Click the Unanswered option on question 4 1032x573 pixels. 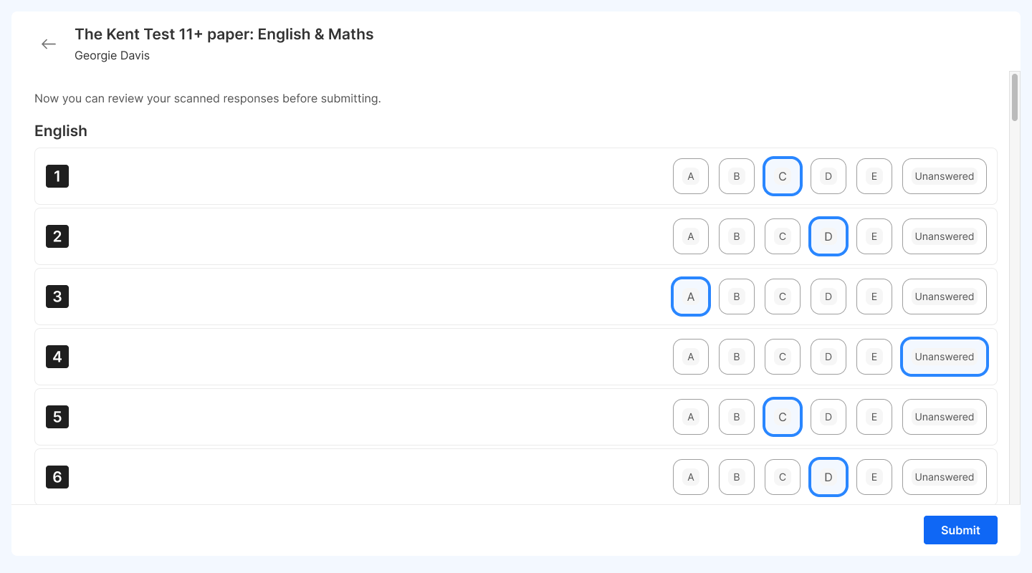(x=943, y=357)
